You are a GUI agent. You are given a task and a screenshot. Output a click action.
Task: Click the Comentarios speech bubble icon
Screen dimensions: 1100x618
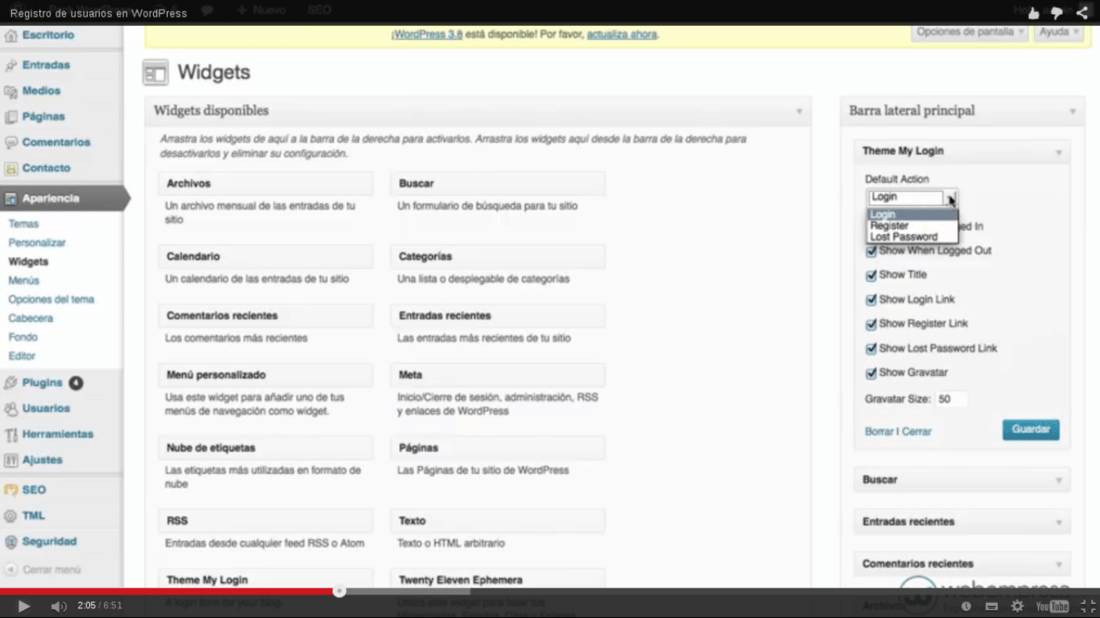11,142
